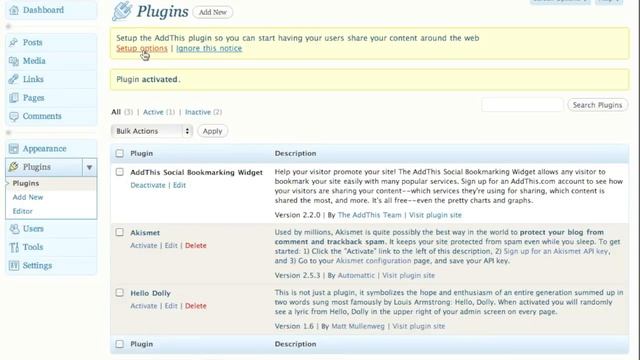Click the large Plugins header plug icon
640x360 pixels.
point(122,11)
